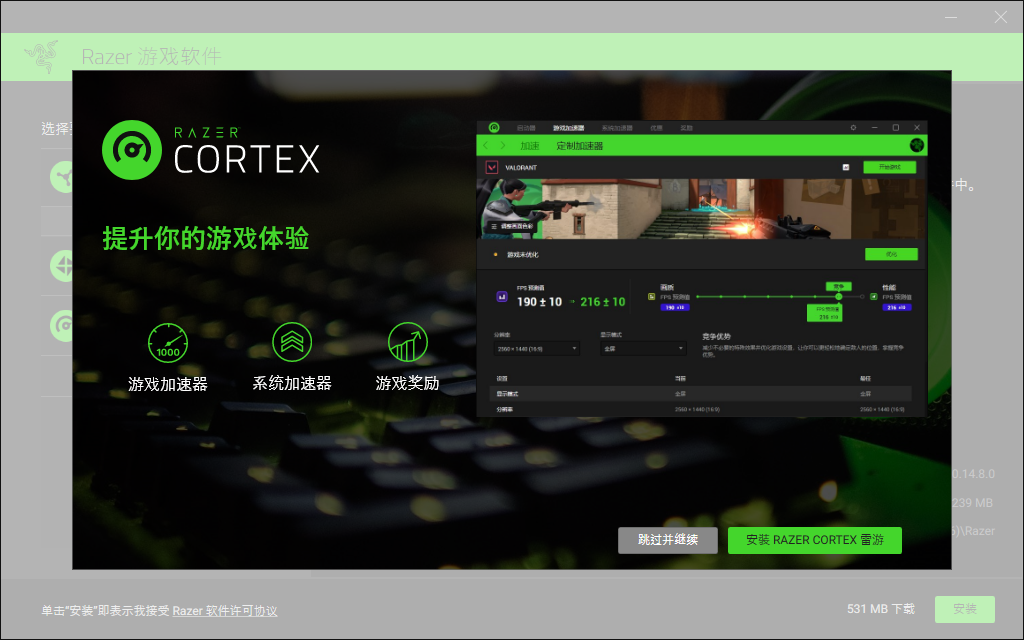1024x640 pixels.
Task: Click the round Razer avatar in the preview
Action: pyautogui.click(x=916, y=145)
